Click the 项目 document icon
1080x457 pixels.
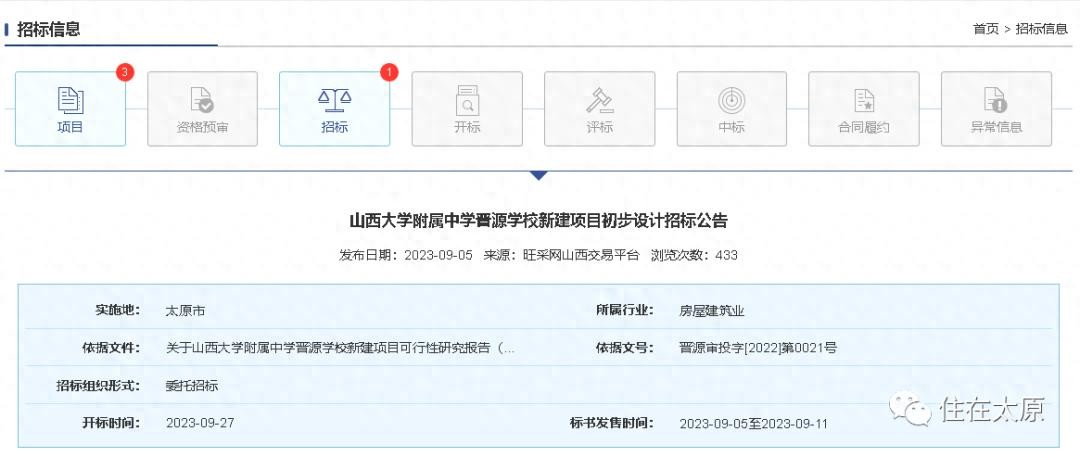70,100
